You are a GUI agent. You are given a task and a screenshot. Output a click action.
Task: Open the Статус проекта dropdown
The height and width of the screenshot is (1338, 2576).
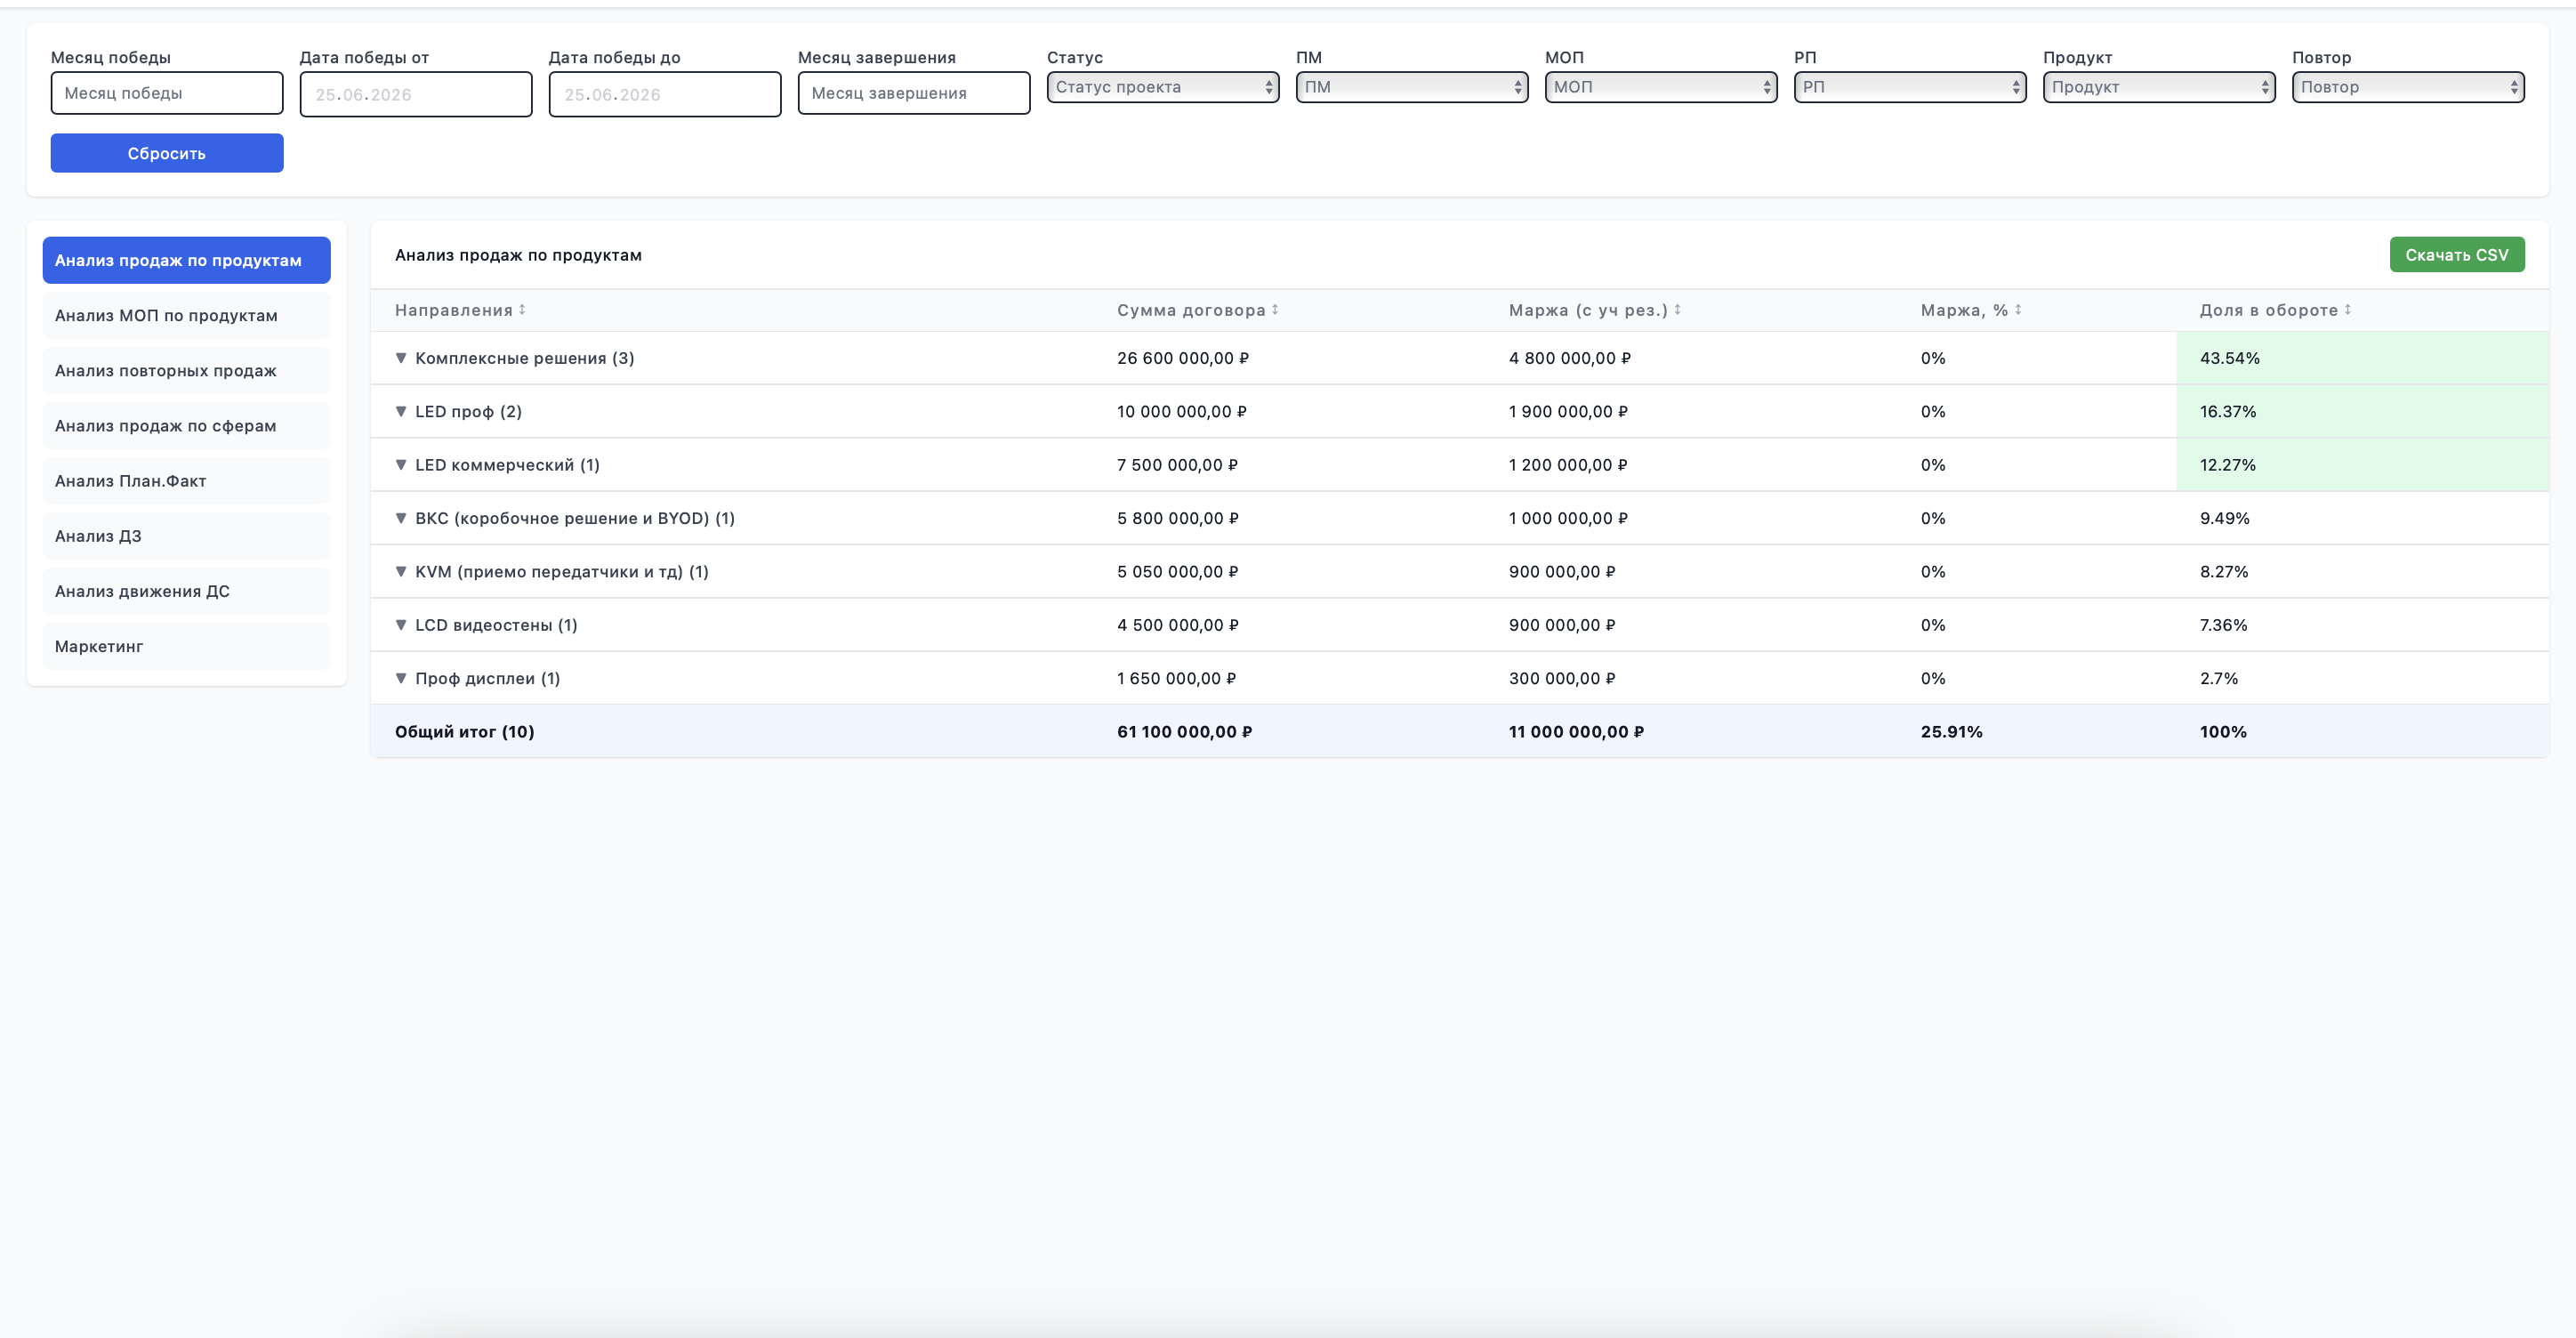(x=1163, y=87)
